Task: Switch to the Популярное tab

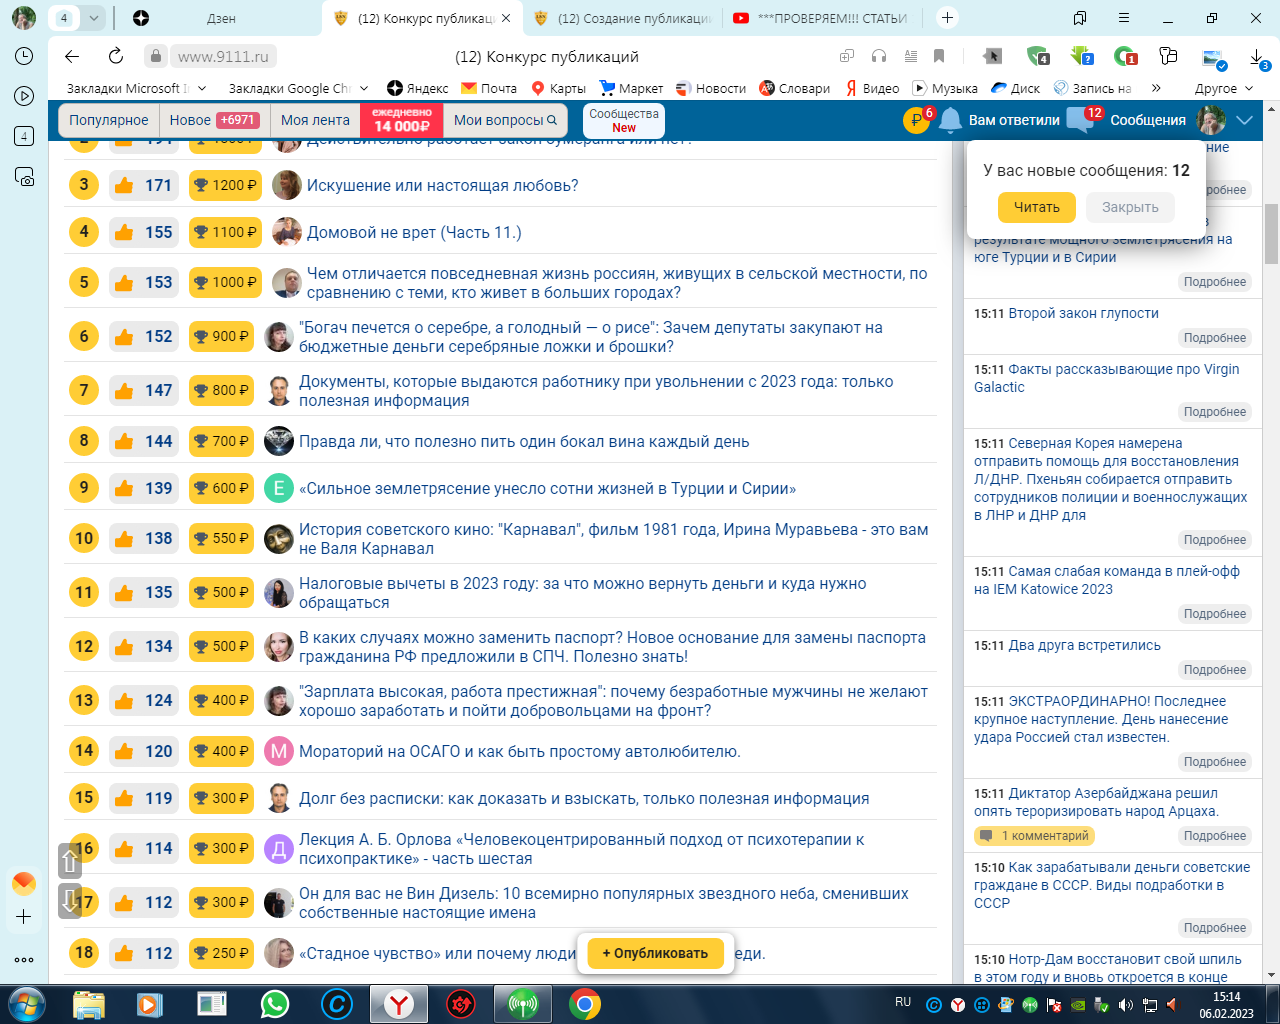Action: [x=108, y=120]
